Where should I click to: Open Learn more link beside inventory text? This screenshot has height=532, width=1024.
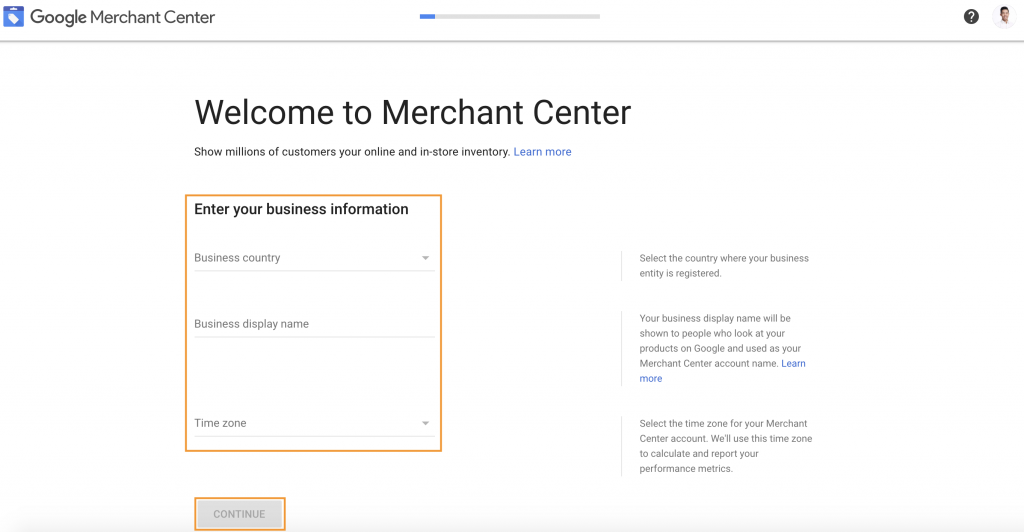542,151
